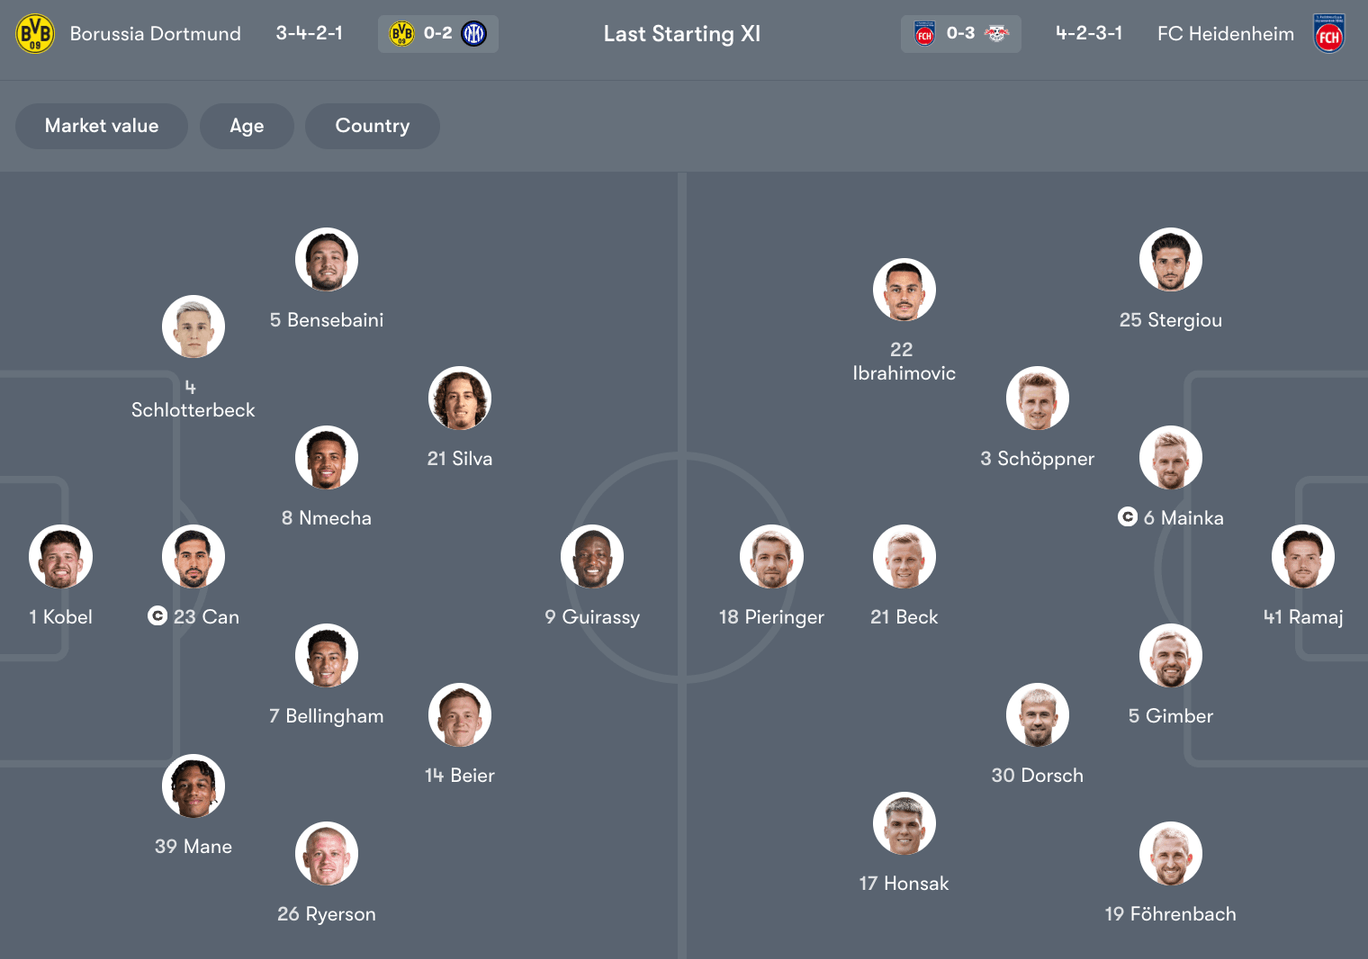This screenshot has height=959, width=1368.
Task: Open goalkeeper Kobel's player photo
Action: click(x=60, y=556)
